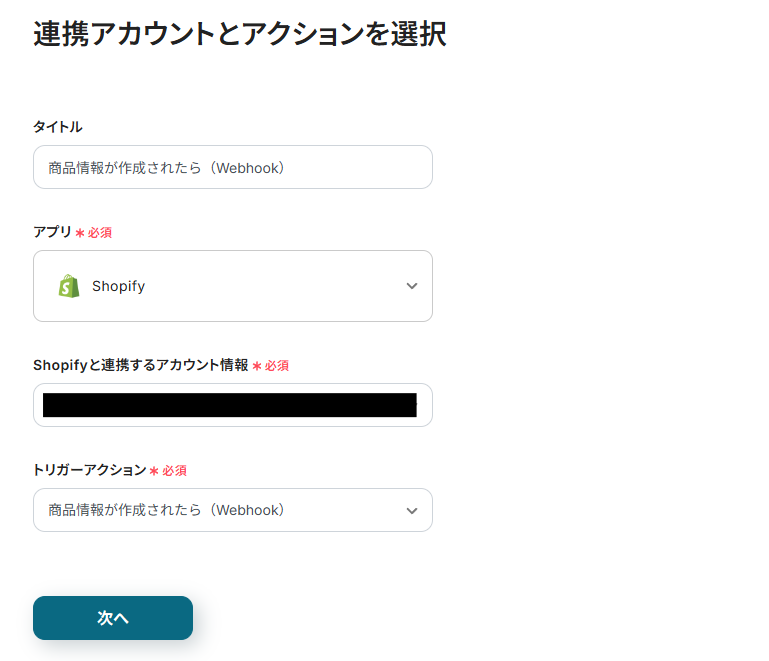Click the タイトル text input field

(x=232, y=167)
